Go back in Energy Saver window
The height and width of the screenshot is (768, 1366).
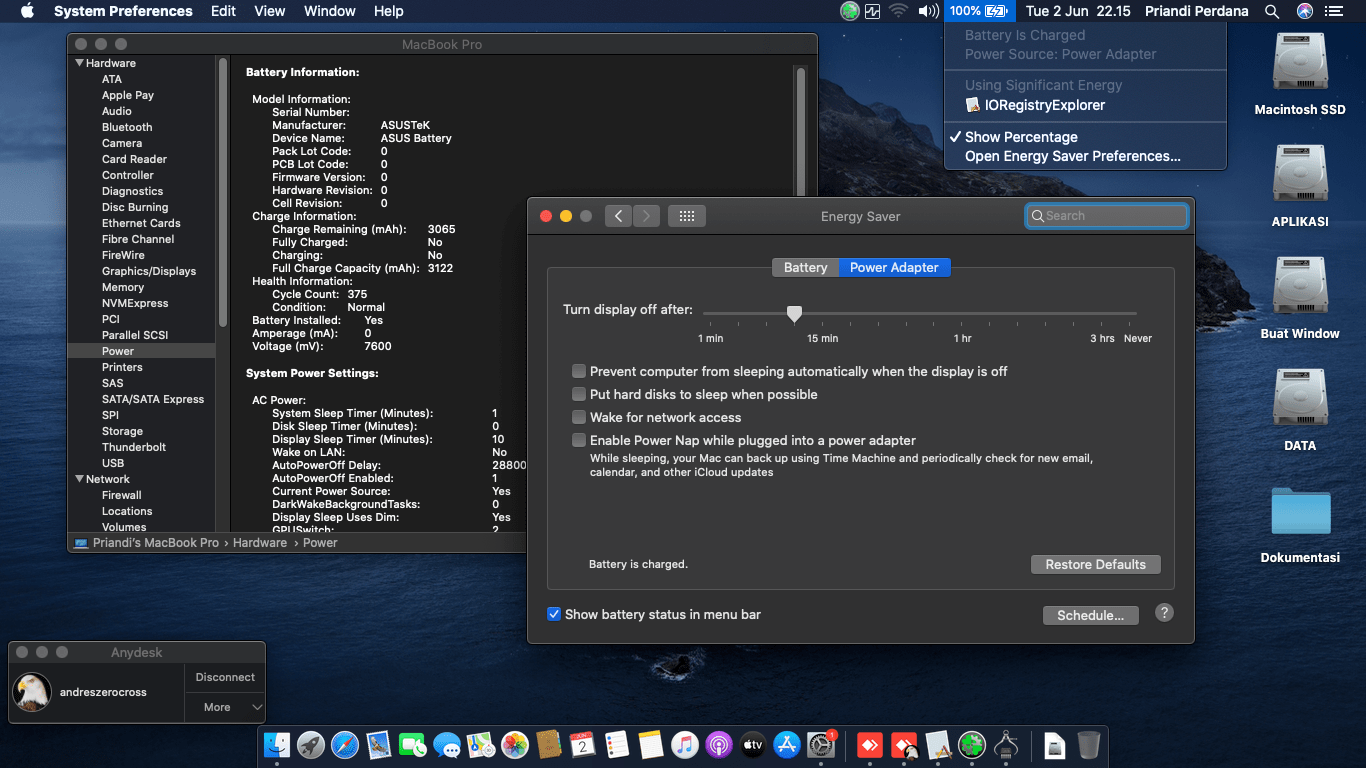click(x=618, y=216)
